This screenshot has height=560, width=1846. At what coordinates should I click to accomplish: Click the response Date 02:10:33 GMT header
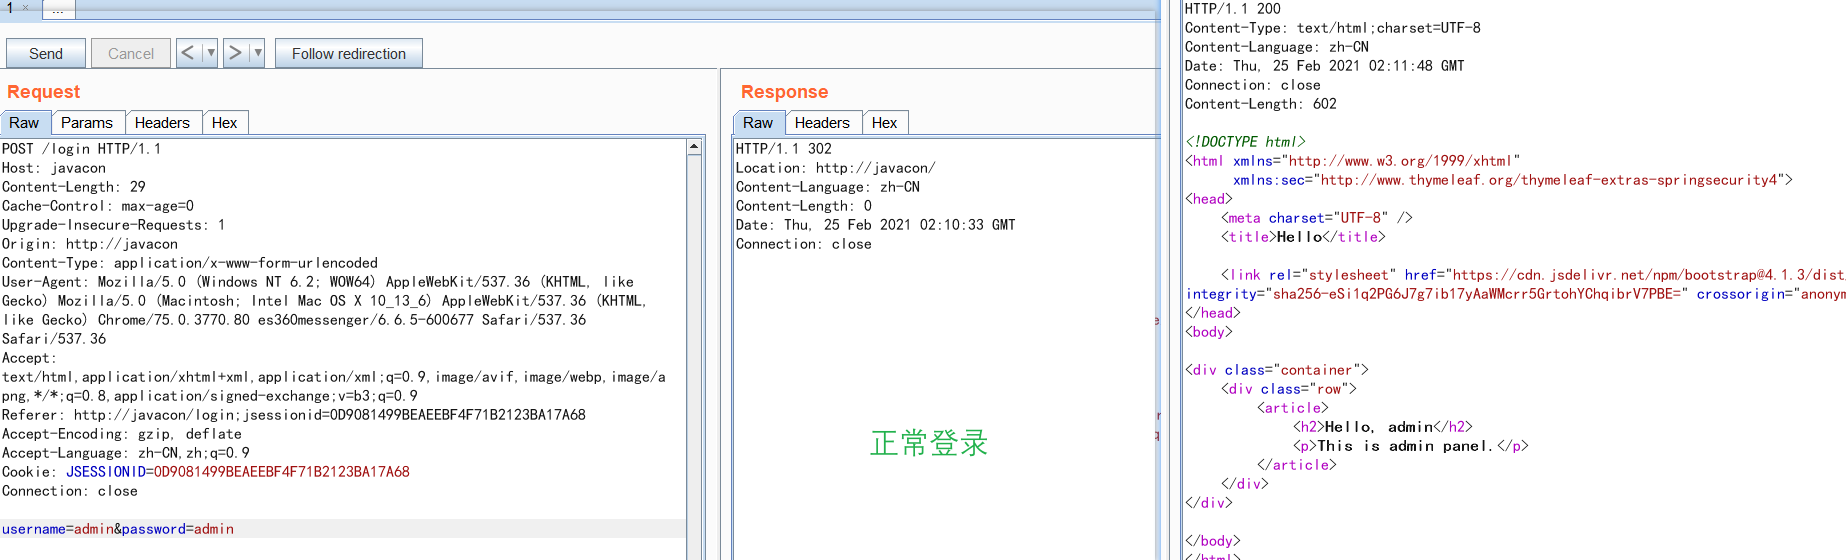[876, 225]
